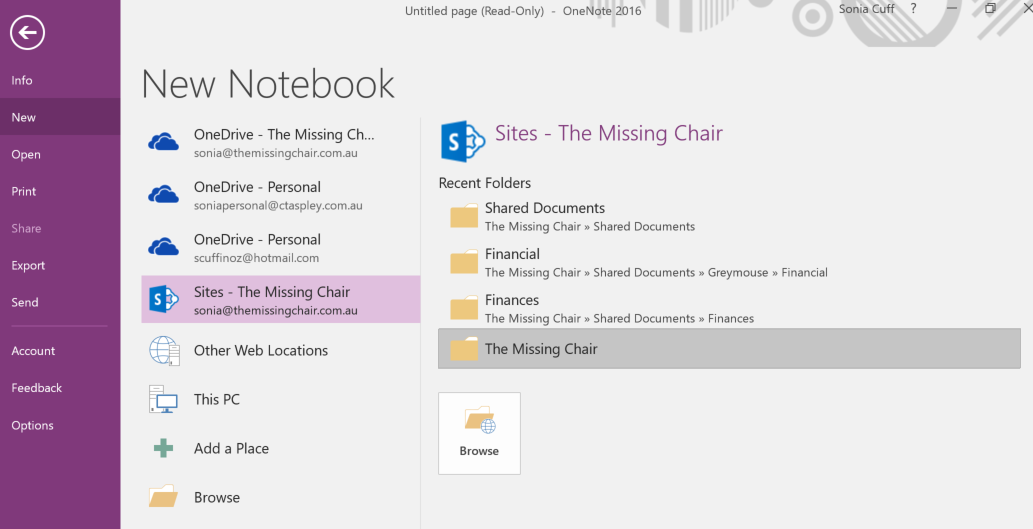The height and width of the screenshot is (529, 1033).
Task: Click the This PC computer icon
Action: [163, 399]
